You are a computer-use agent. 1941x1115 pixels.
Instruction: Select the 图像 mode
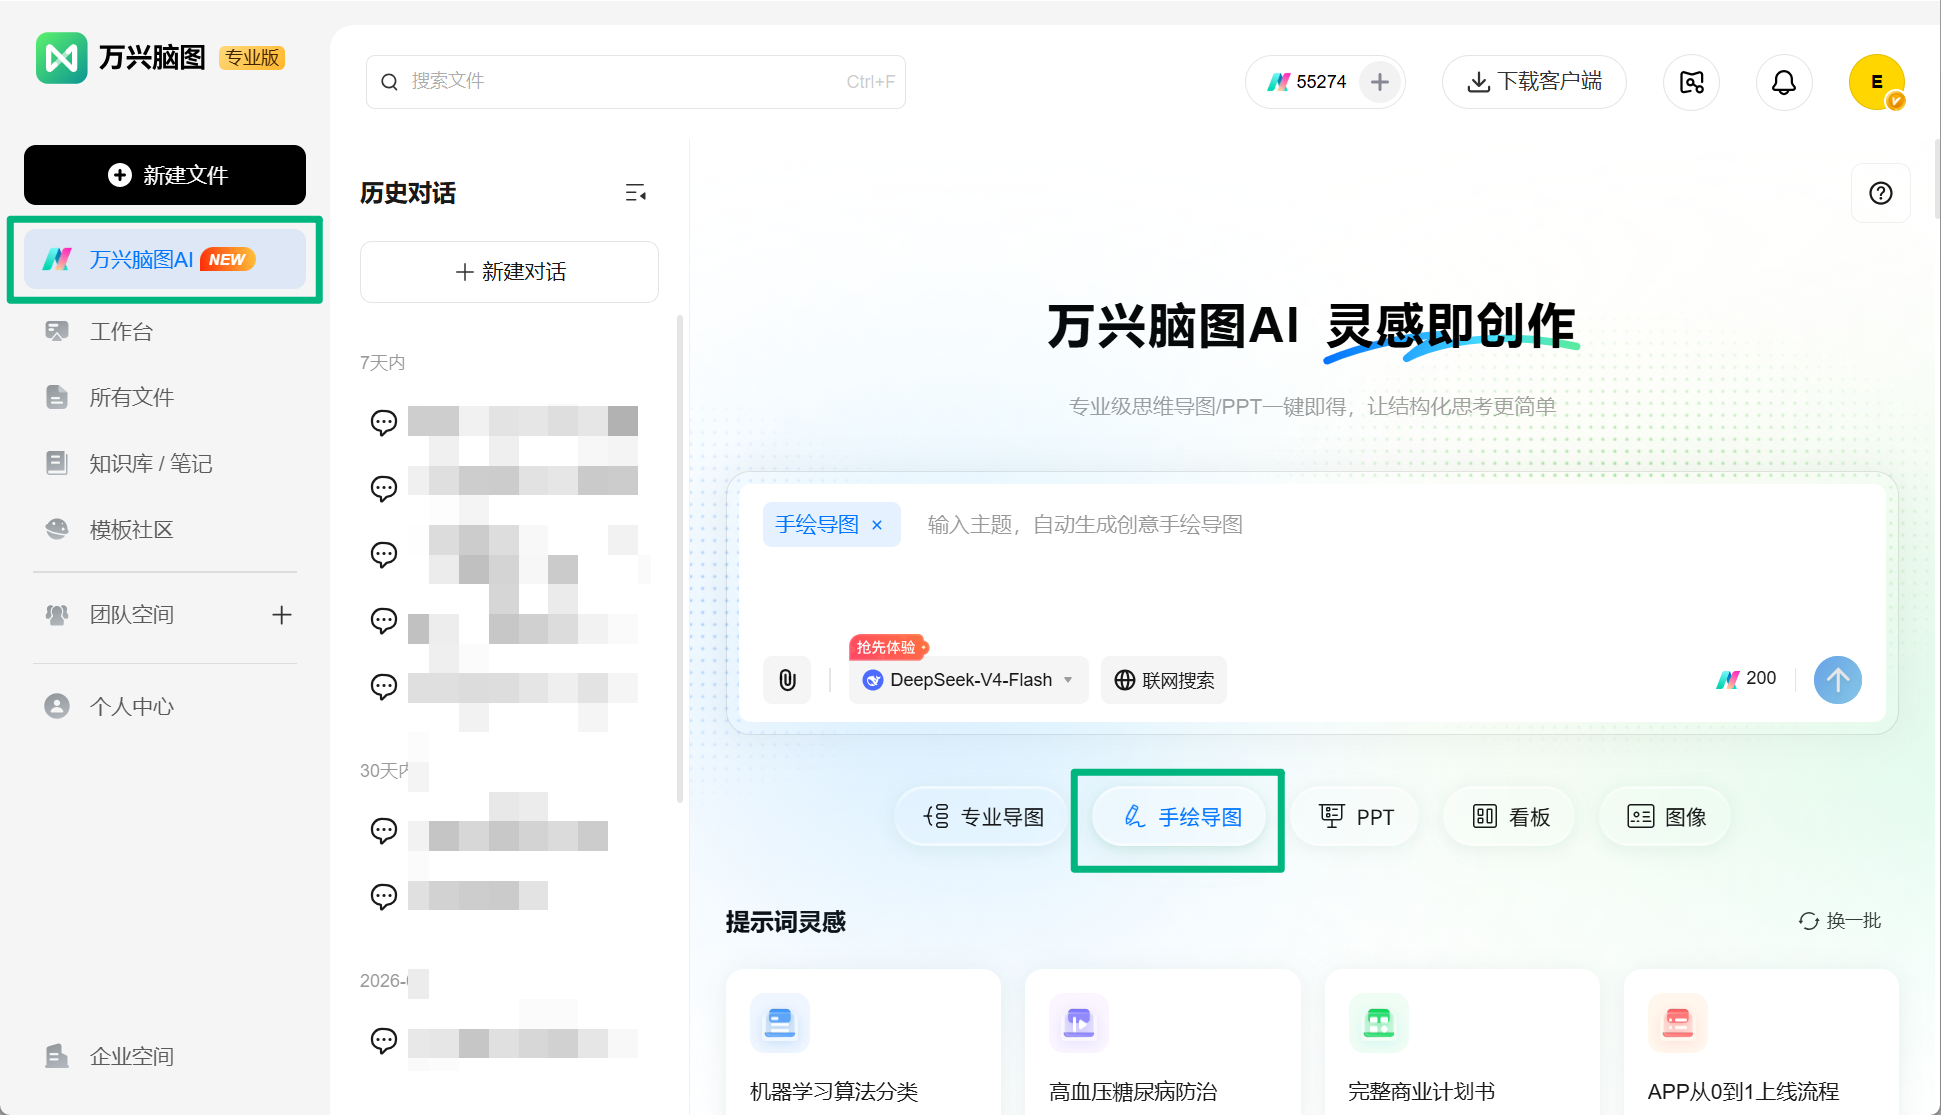[1665, 817]
